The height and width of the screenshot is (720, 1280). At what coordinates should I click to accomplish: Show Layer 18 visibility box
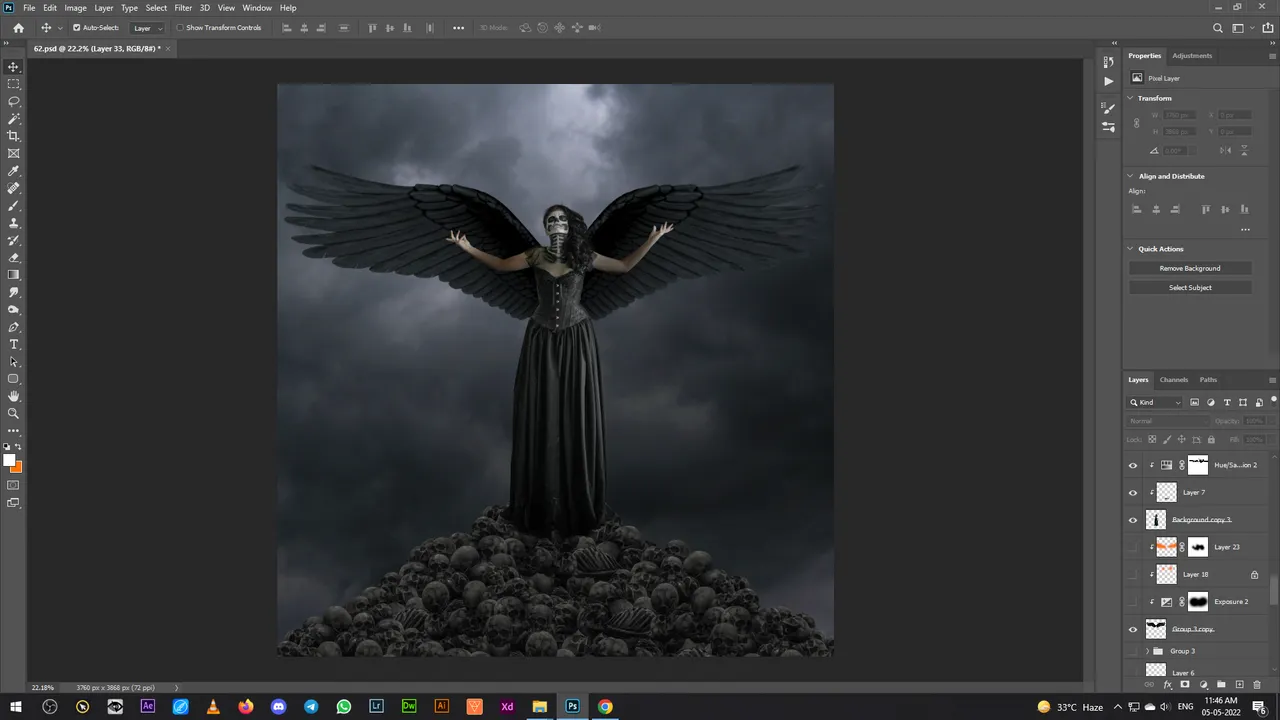coord(1133,575)
